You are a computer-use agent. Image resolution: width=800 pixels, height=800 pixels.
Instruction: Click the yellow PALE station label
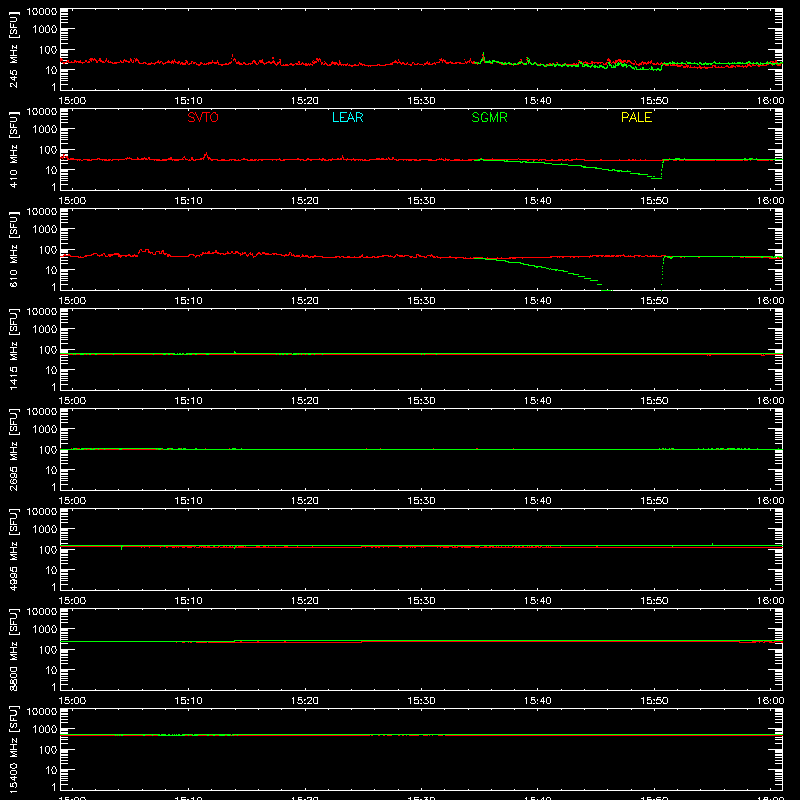[636, 117]
